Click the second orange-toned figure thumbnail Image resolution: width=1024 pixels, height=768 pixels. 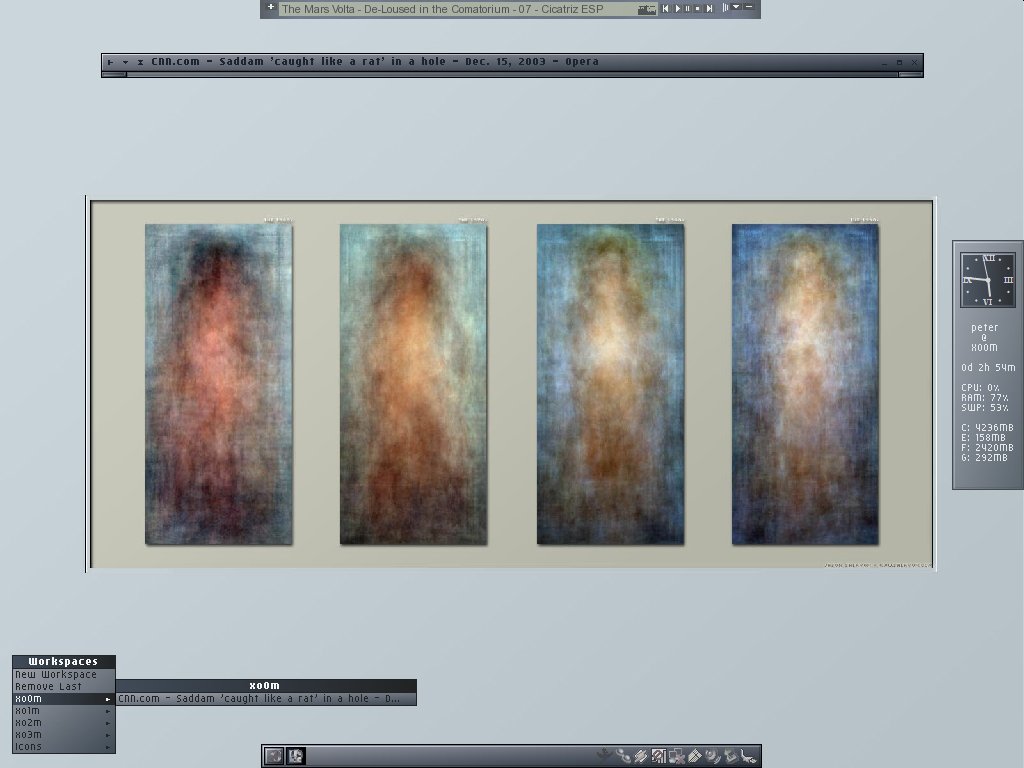413,384
